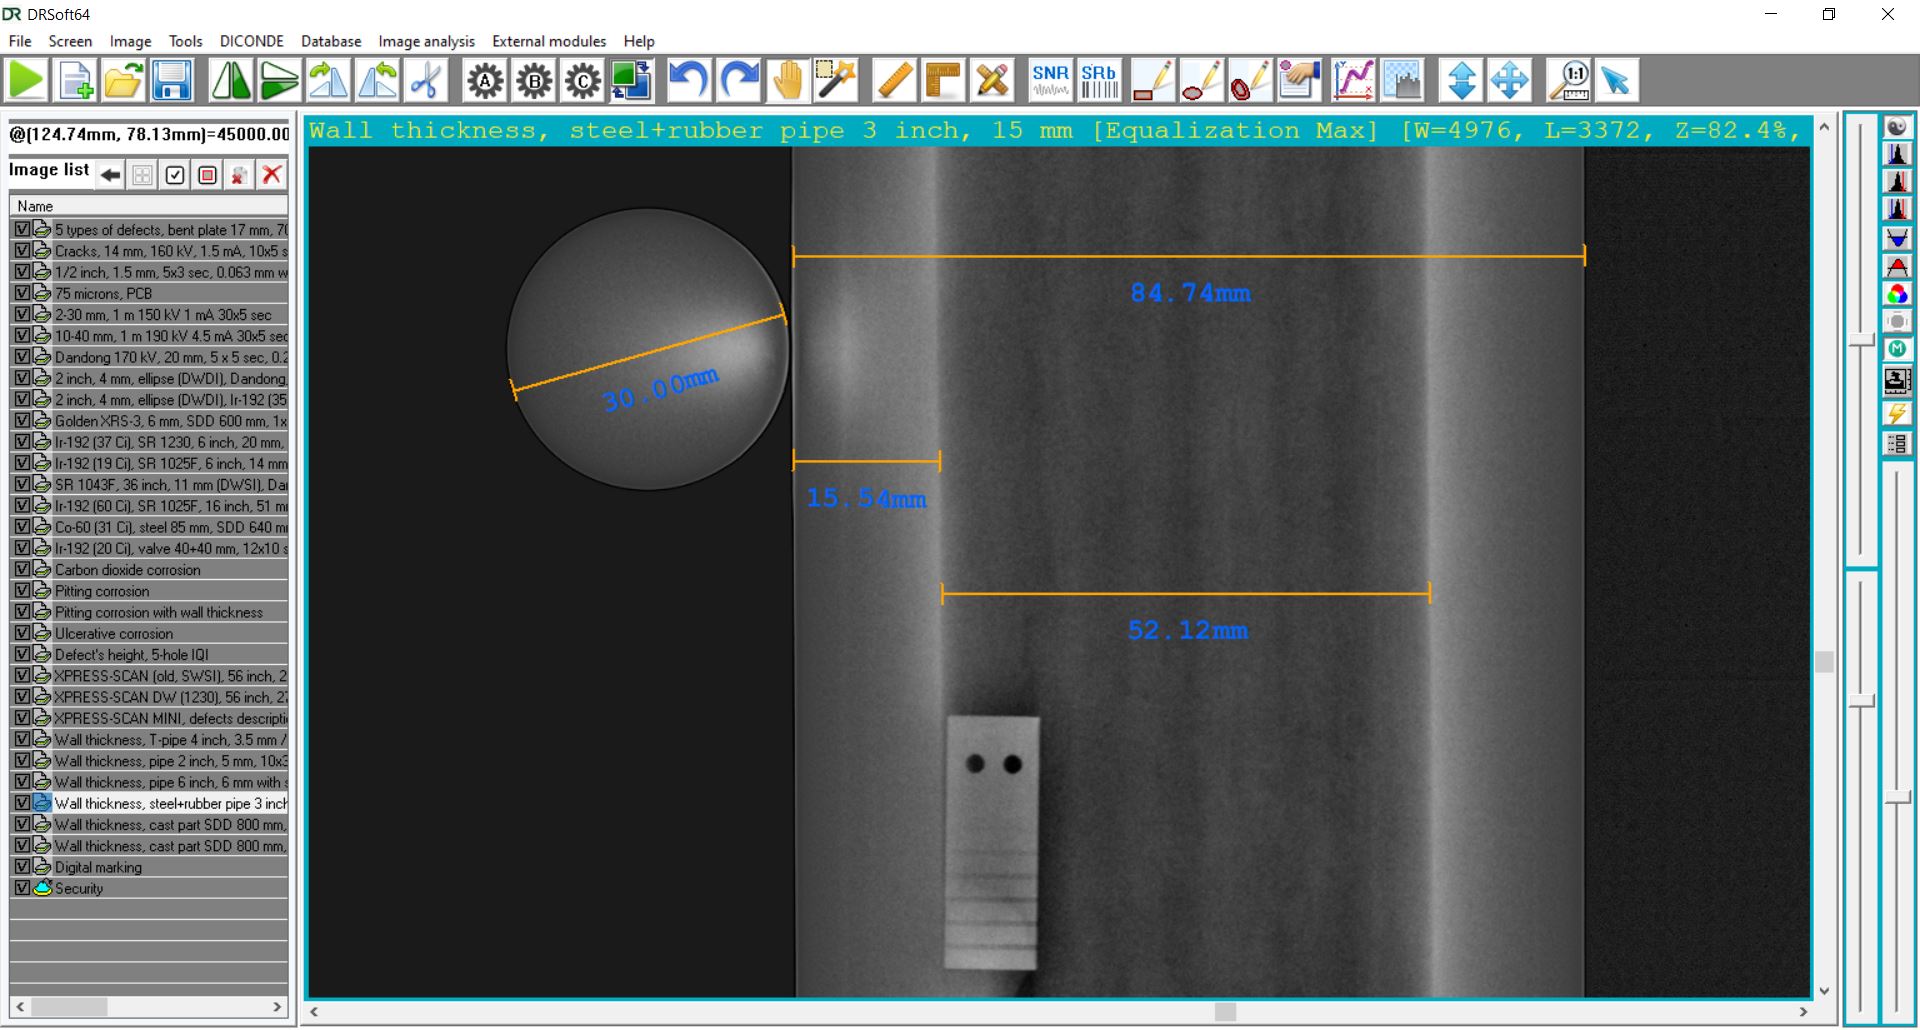Click the check-all button in Image list
Viewport: 1920px width, 1030px height.
tap(175, 175)
